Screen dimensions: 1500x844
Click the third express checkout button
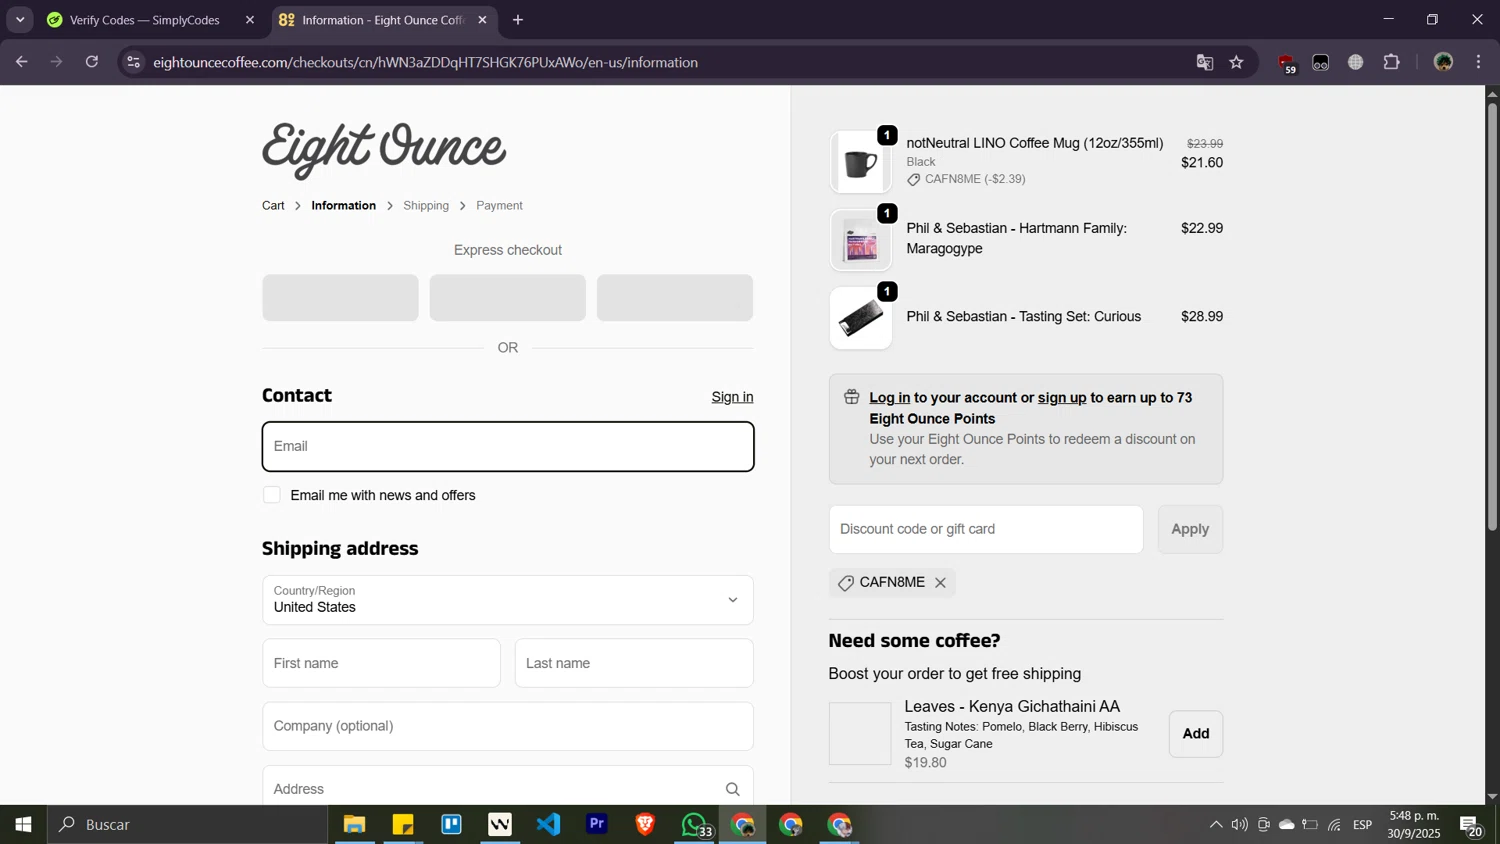coord(675,298)
